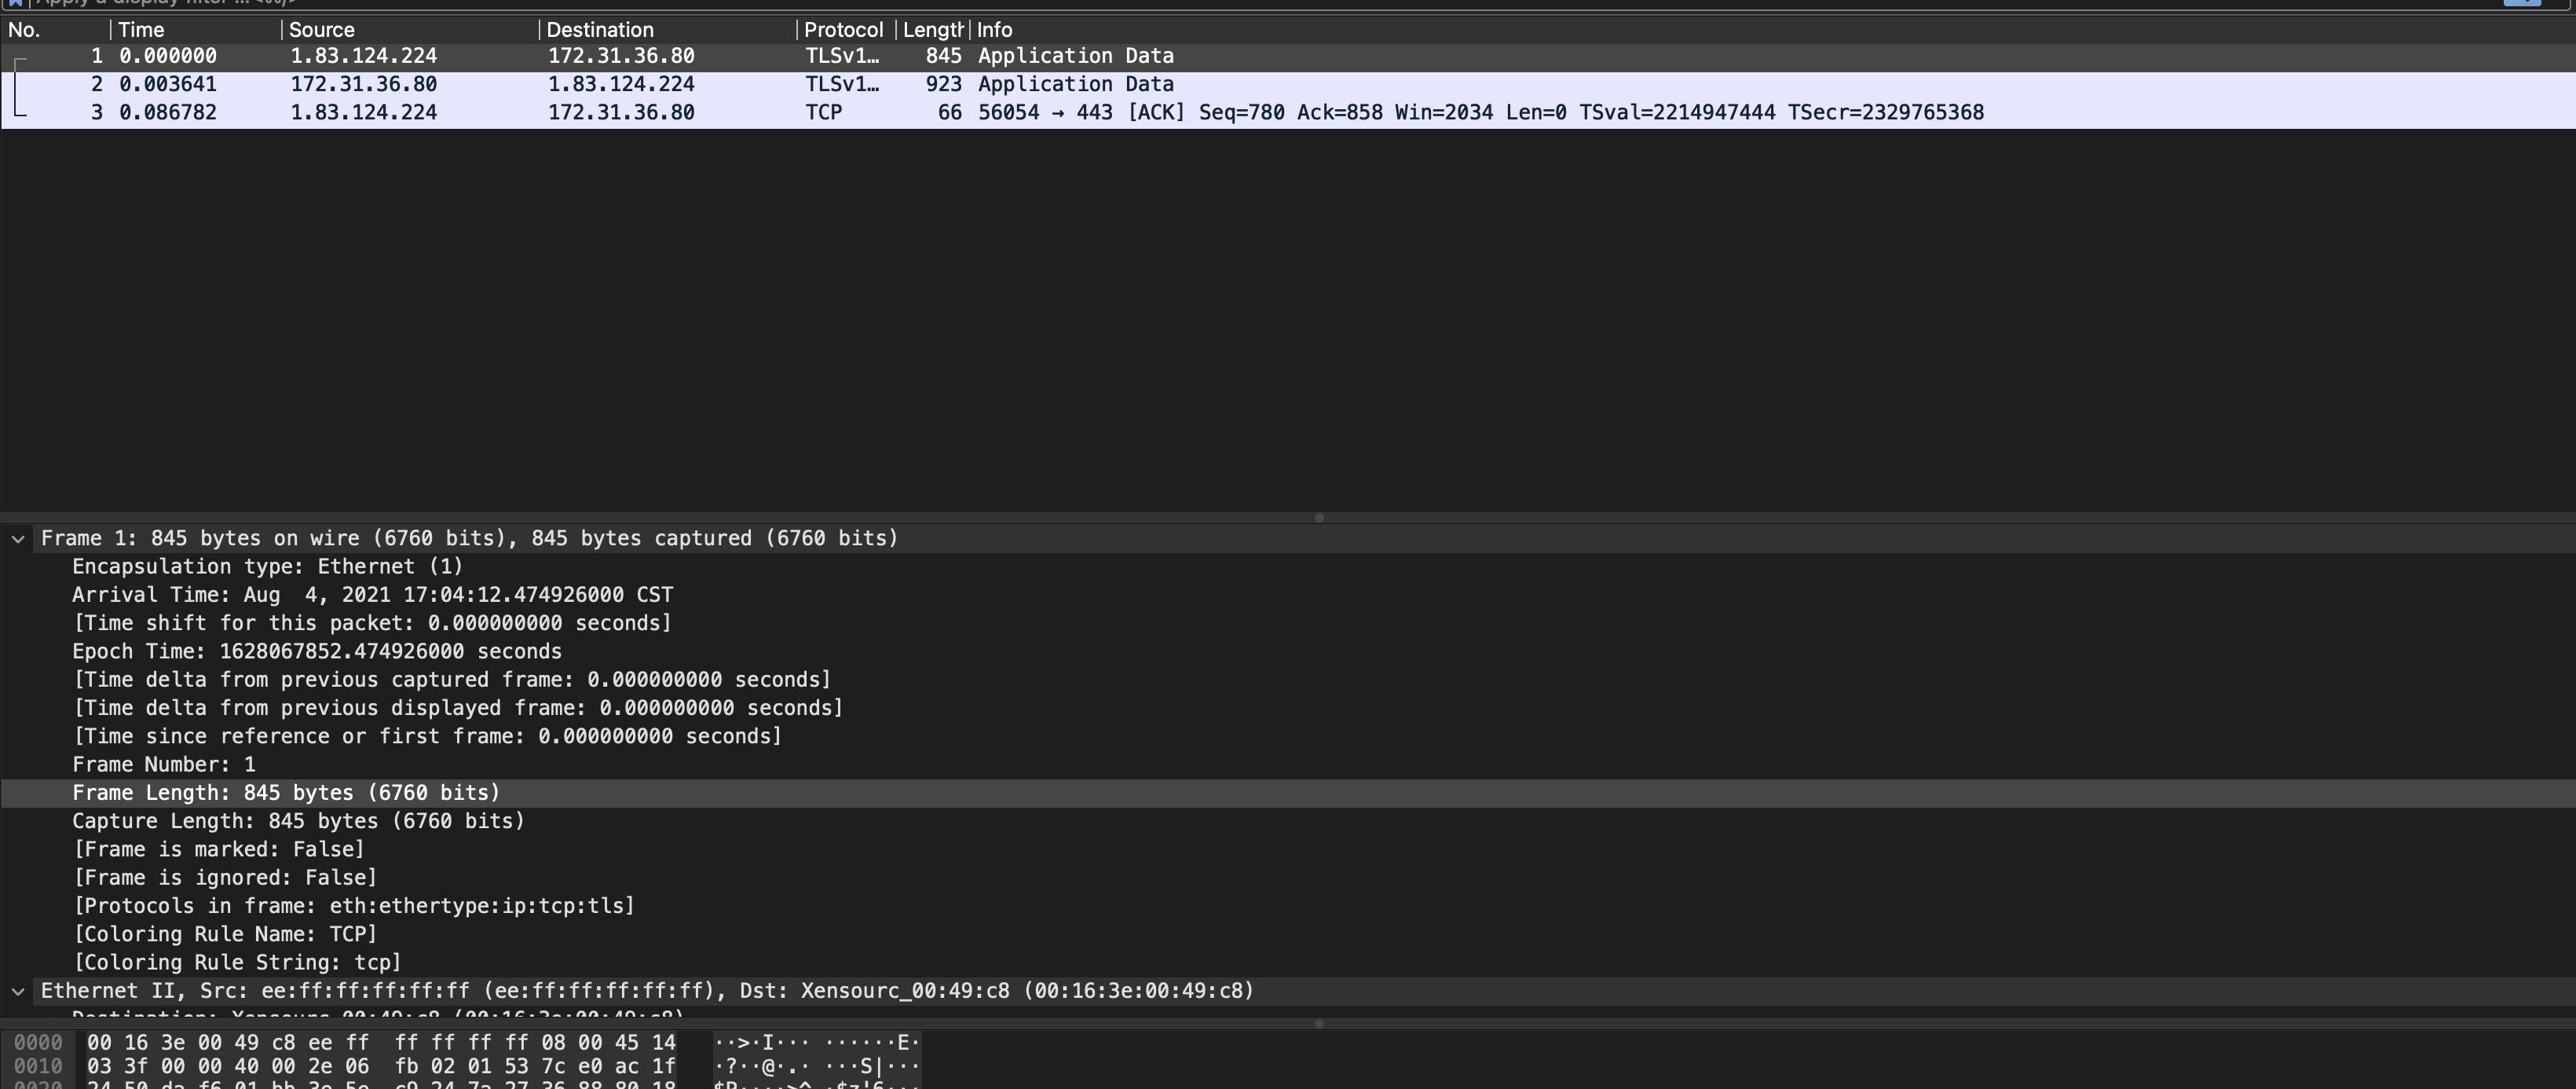The image size is (2576, 1089).
Task: Sort by the Source column header
Action: (x=322, y=30)
